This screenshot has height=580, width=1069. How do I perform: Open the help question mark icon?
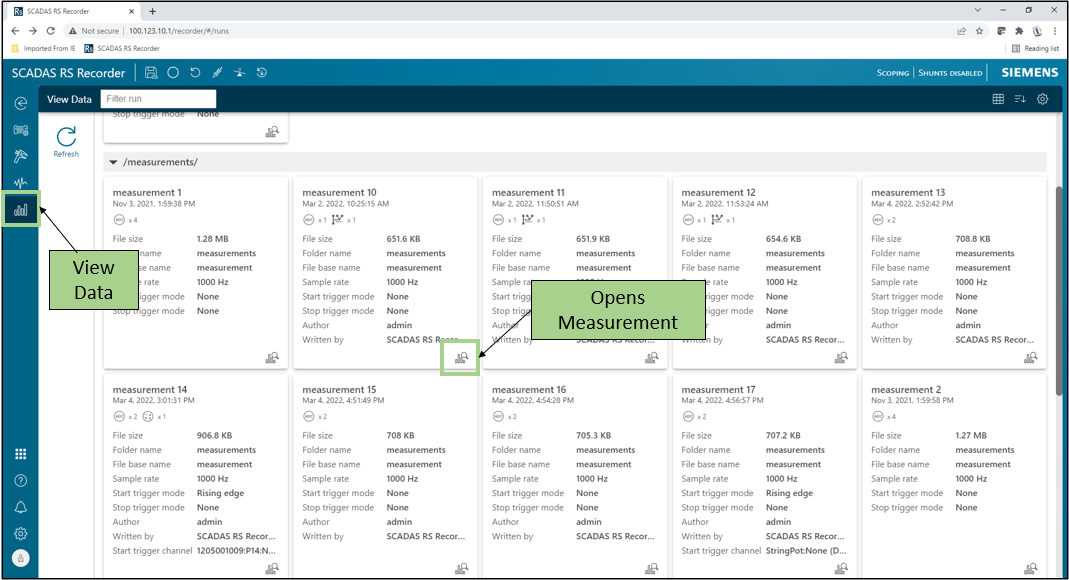tap(20, 481)
